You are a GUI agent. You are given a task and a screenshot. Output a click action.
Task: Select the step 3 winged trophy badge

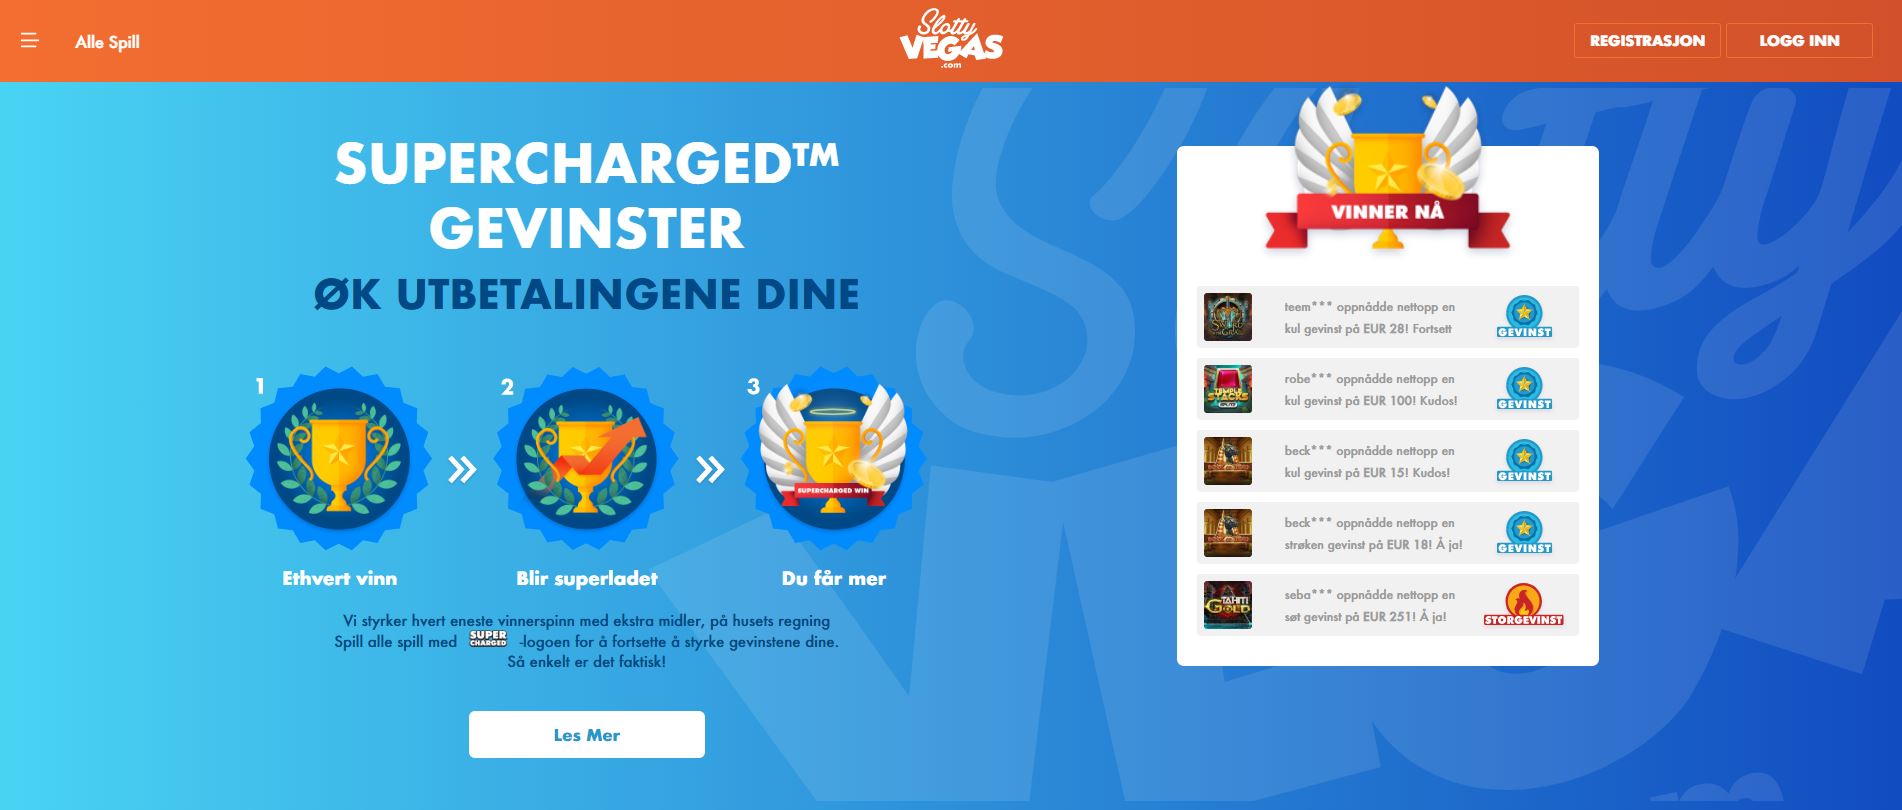coord(833,459)
